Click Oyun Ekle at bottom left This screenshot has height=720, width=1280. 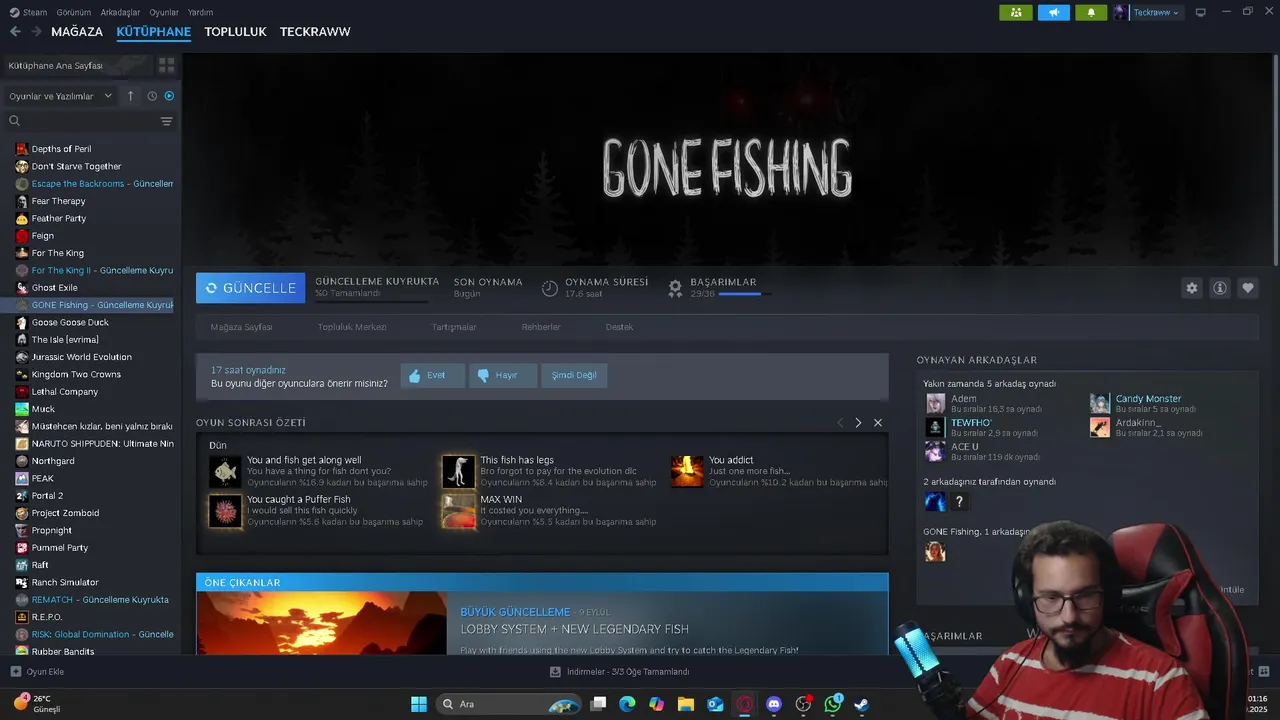(x=37, y=672)
